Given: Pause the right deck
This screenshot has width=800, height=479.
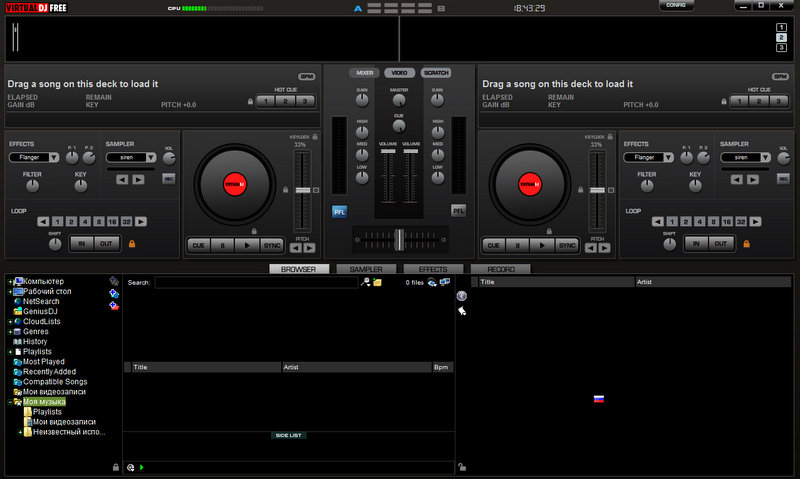Looking at the screenshot, I should pyautogui.click(x=517, y=245).
